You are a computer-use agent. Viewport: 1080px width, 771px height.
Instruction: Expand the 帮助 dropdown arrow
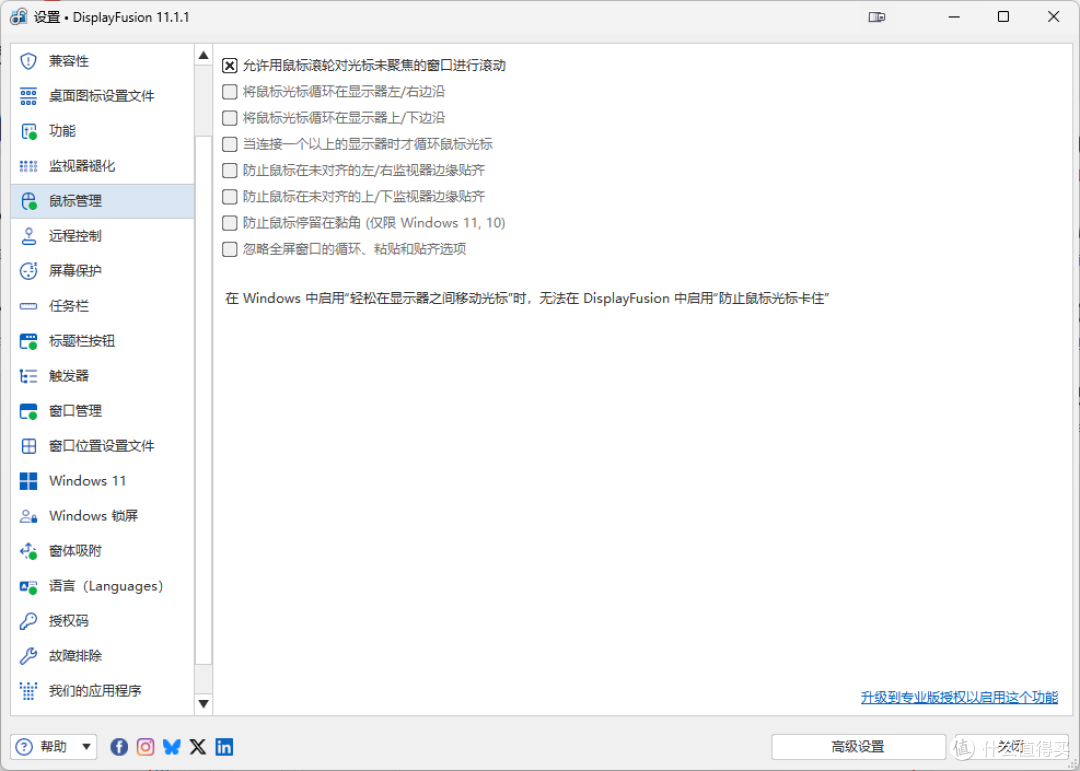tap(86, 747)
